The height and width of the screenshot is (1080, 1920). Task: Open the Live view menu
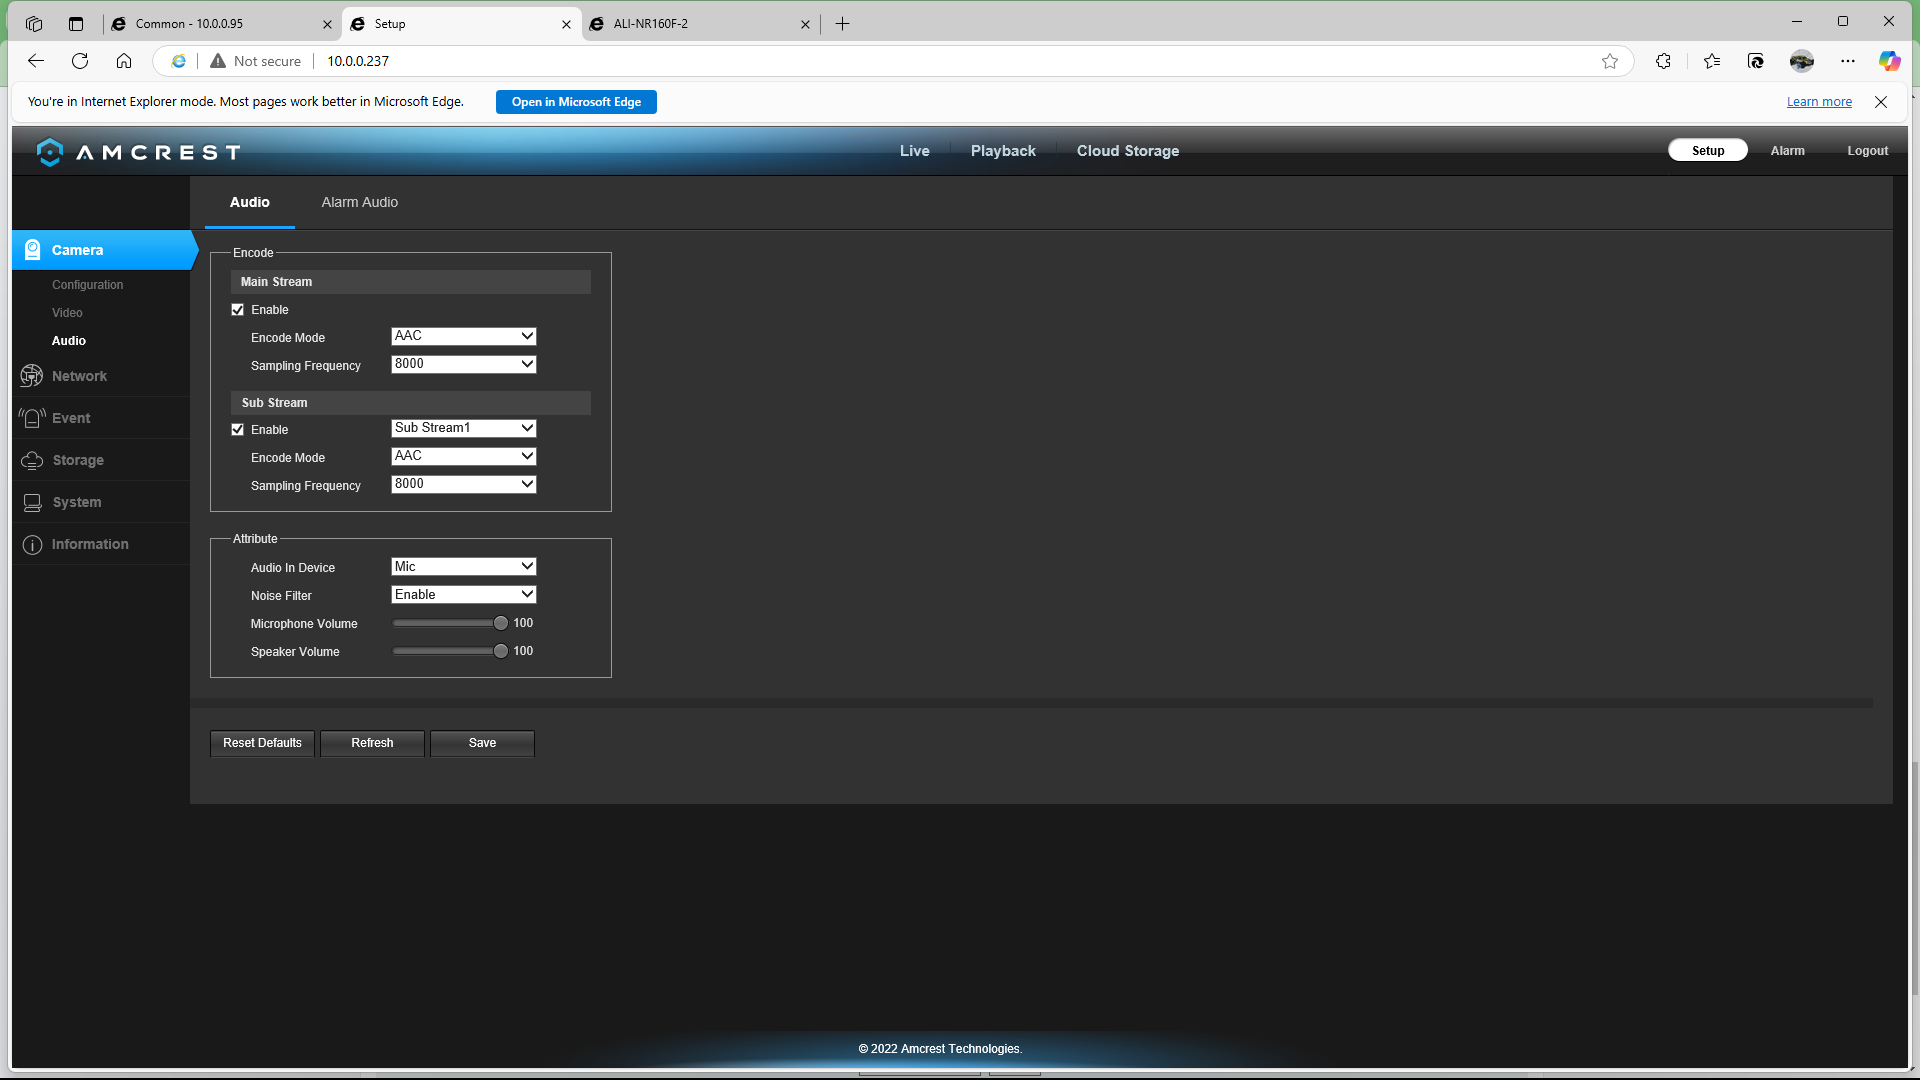(x=915, y=151)
